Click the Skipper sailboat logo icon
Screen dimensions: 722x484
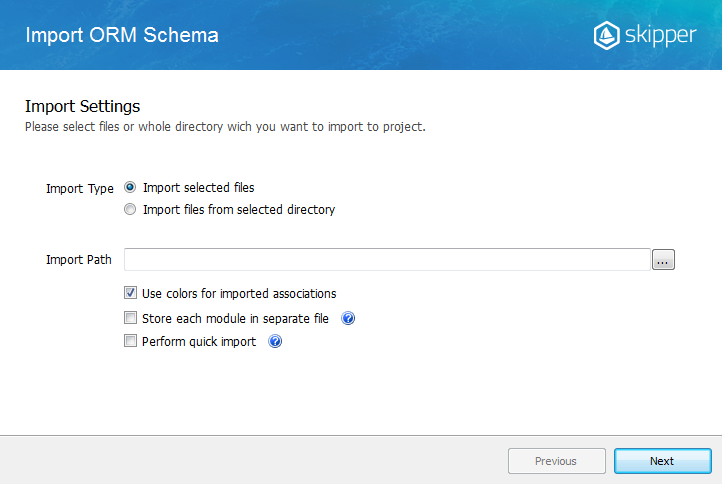point(606,35)
